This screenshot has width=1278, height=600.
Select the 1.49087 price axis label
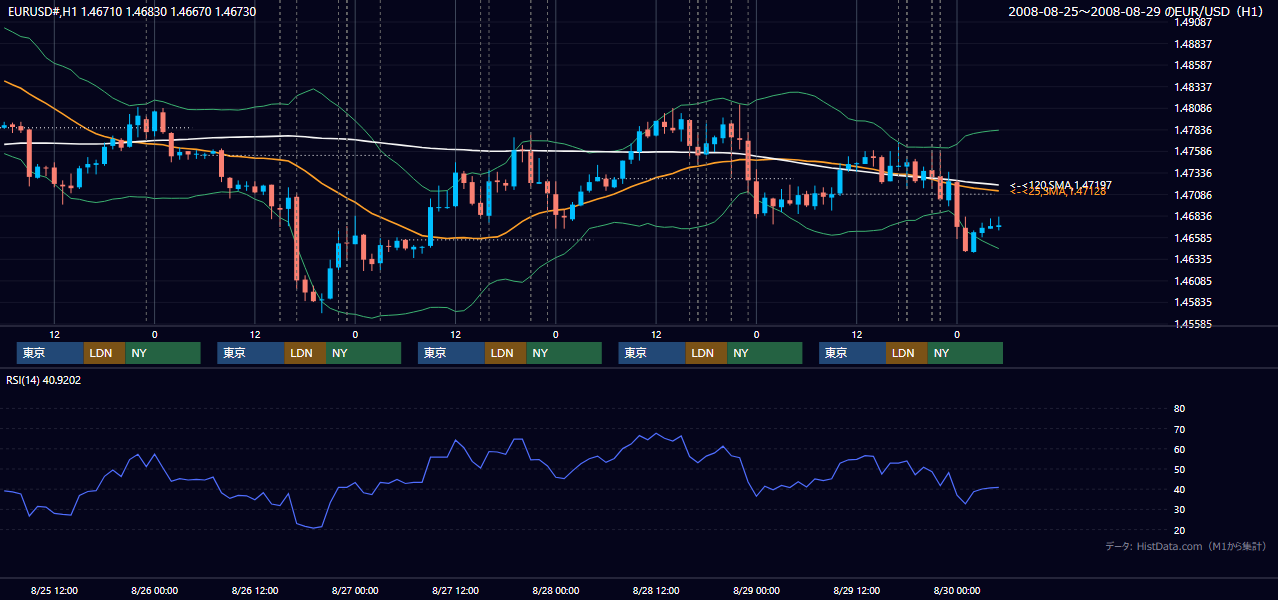[1195, 22]
